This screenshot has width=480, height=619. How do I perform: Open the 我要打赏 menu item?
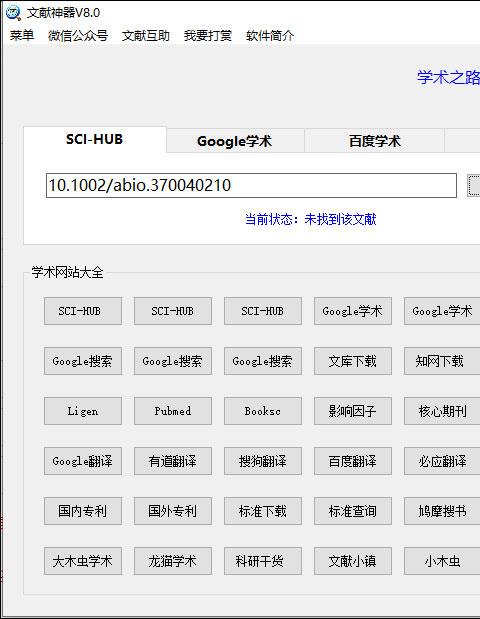pyautogui.click(x=208, y=36)
